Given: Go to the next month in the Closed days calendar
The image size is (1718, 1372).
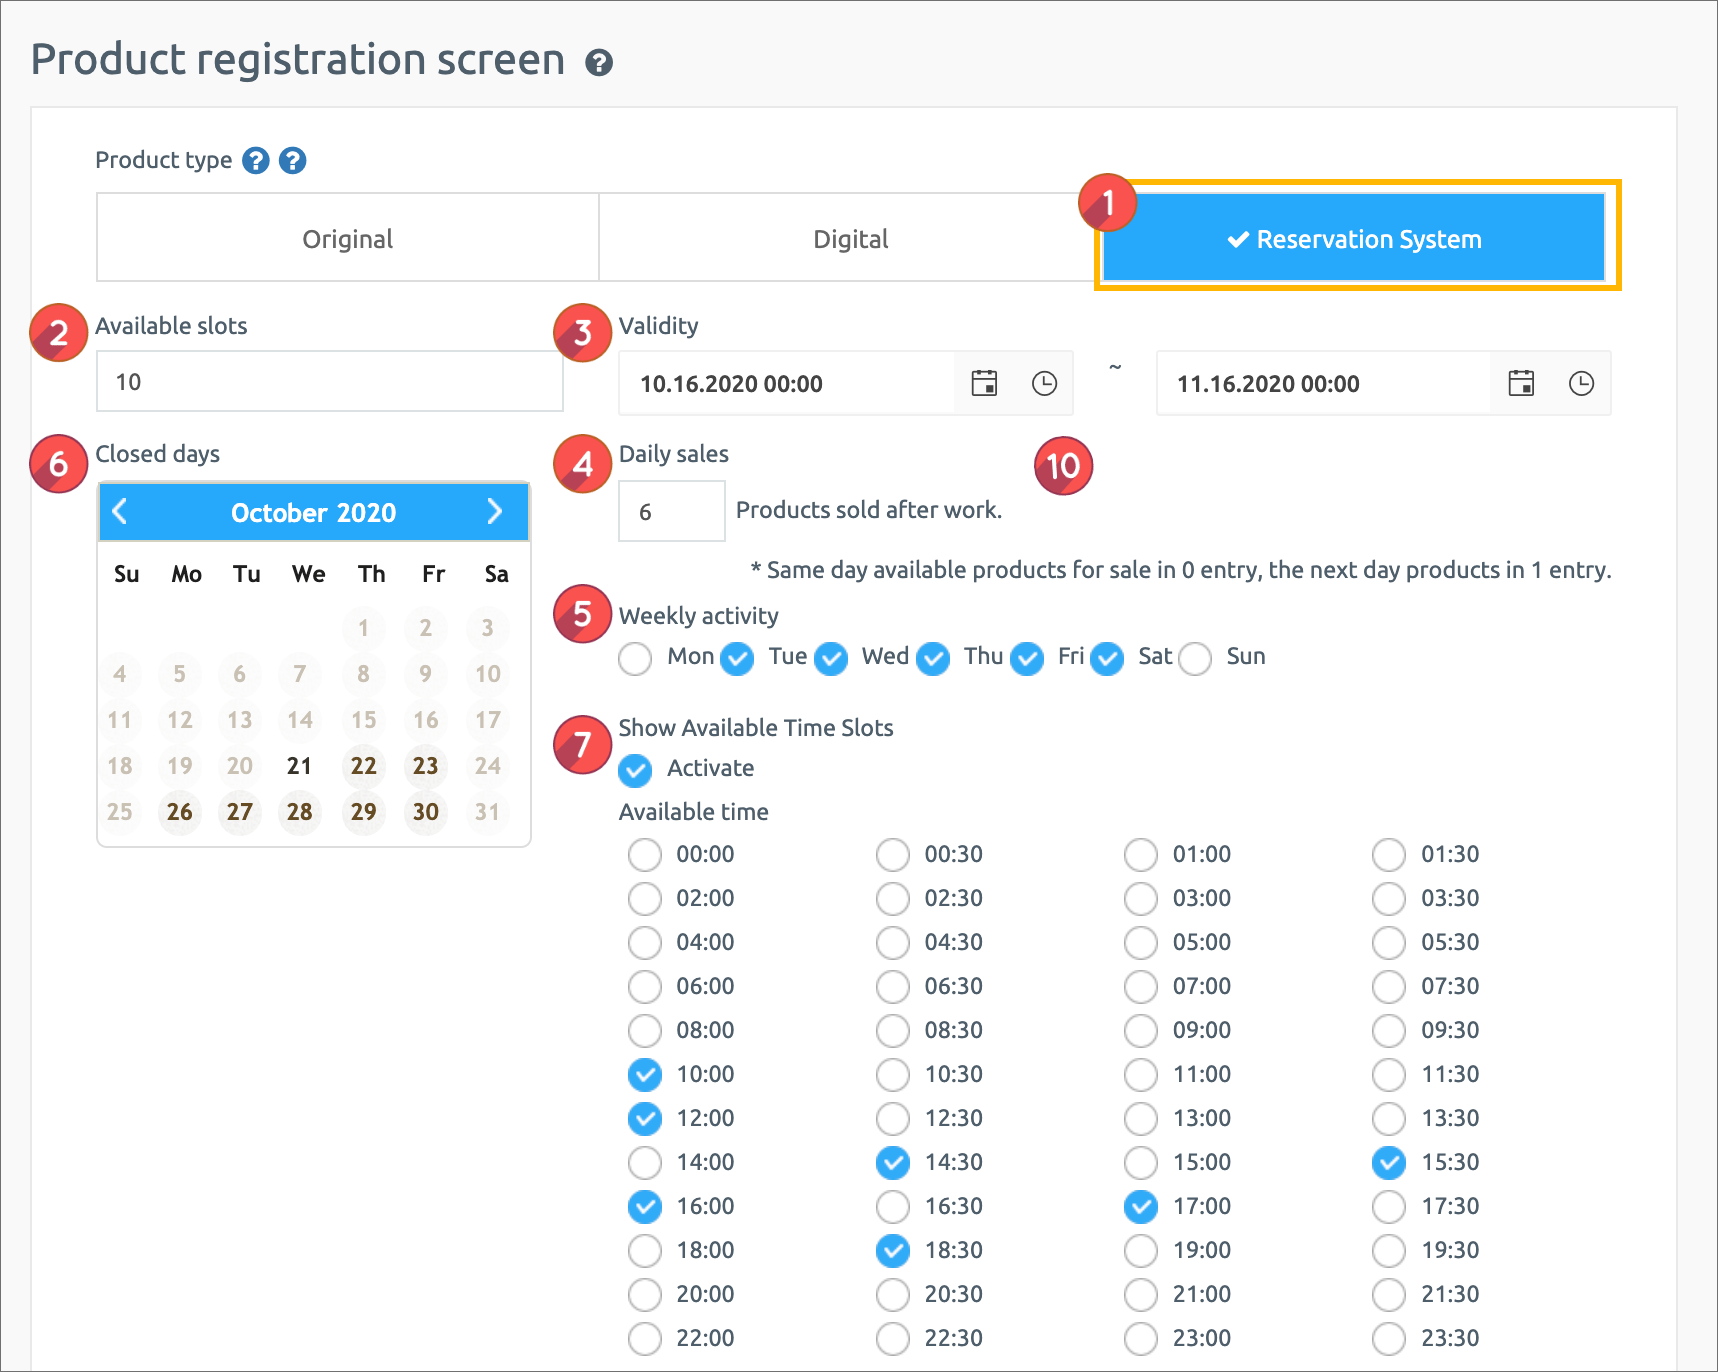Looking at the screenshot, I should [x=494, y=512].
